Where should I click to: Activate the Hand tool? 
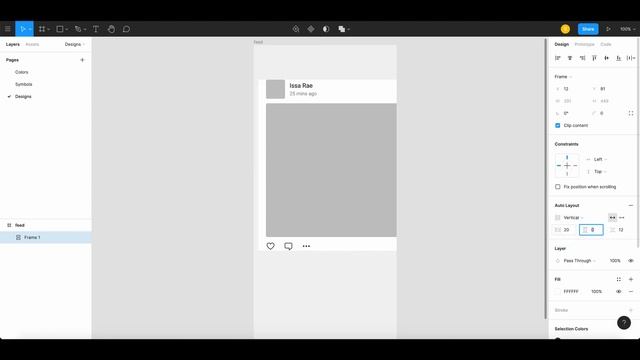tap(111, 29)
